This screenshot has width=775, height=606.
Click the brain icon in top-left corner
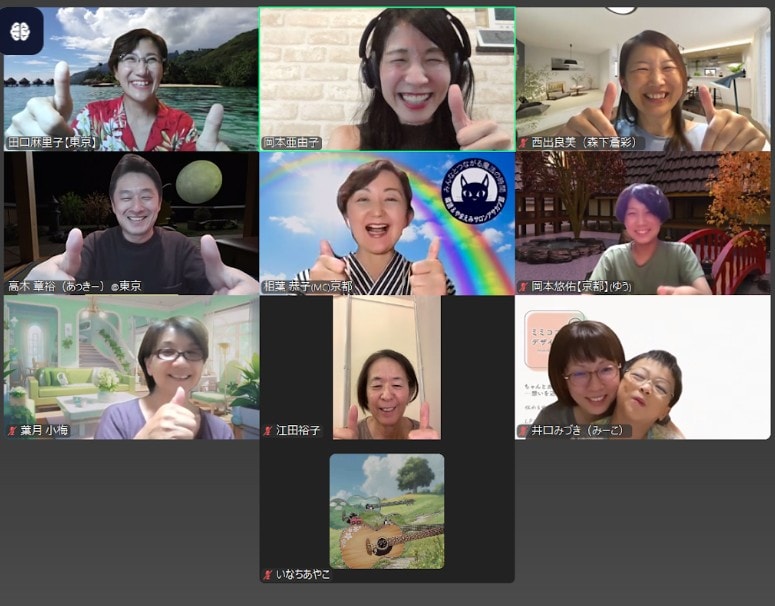(21, 30)
